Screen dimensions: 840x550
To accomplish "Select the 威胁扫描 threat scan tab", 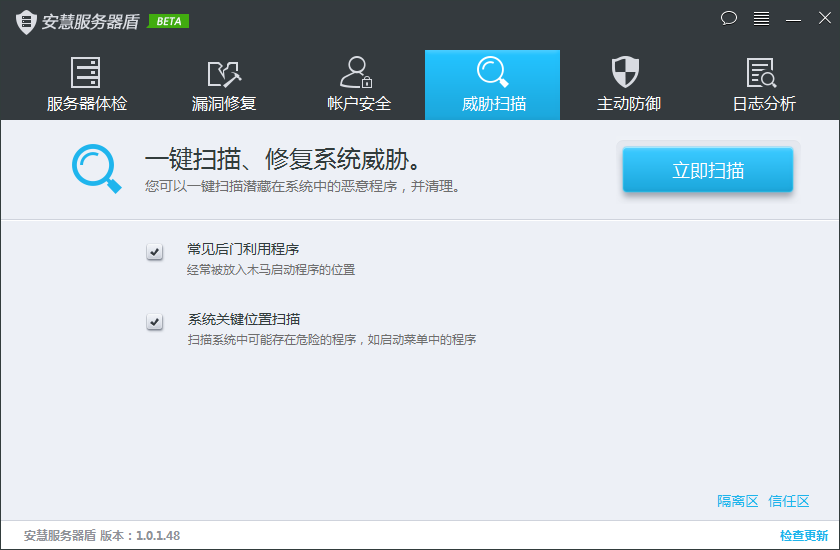I will coord(492,85).
